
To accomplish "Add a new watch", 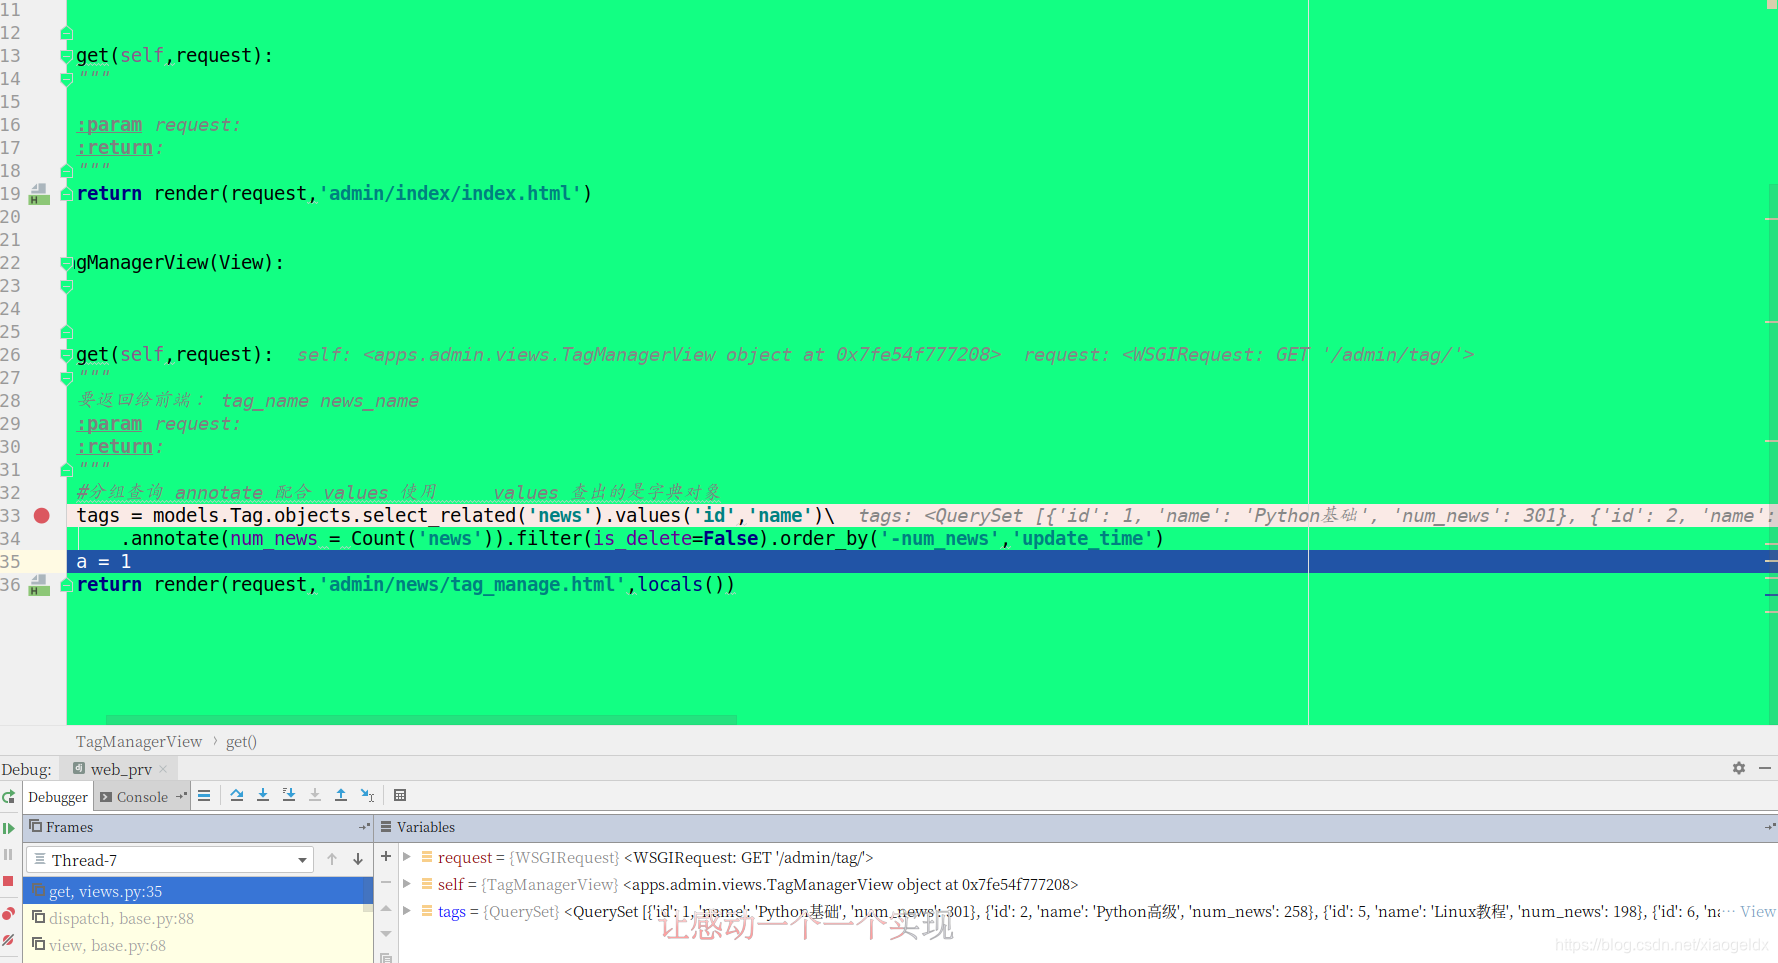I will tap(386, 856).
